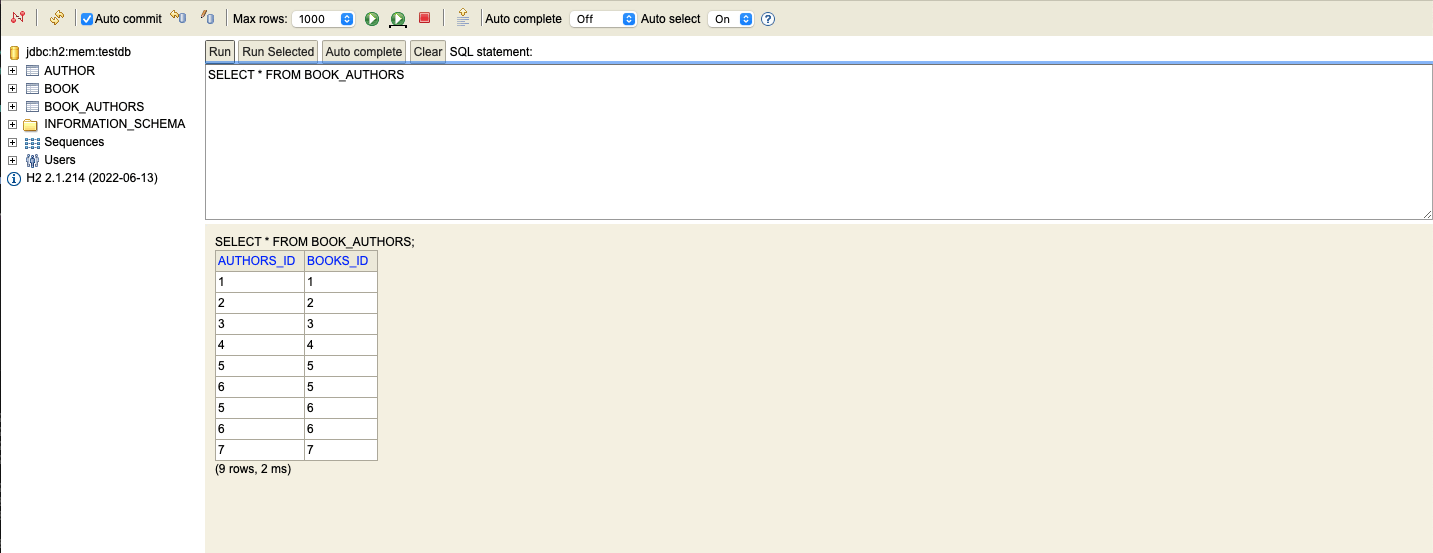Expand the INFORMATION_SCHEMA node
Viewport: 1433px width, 553px height.
[x=13, y=125]
